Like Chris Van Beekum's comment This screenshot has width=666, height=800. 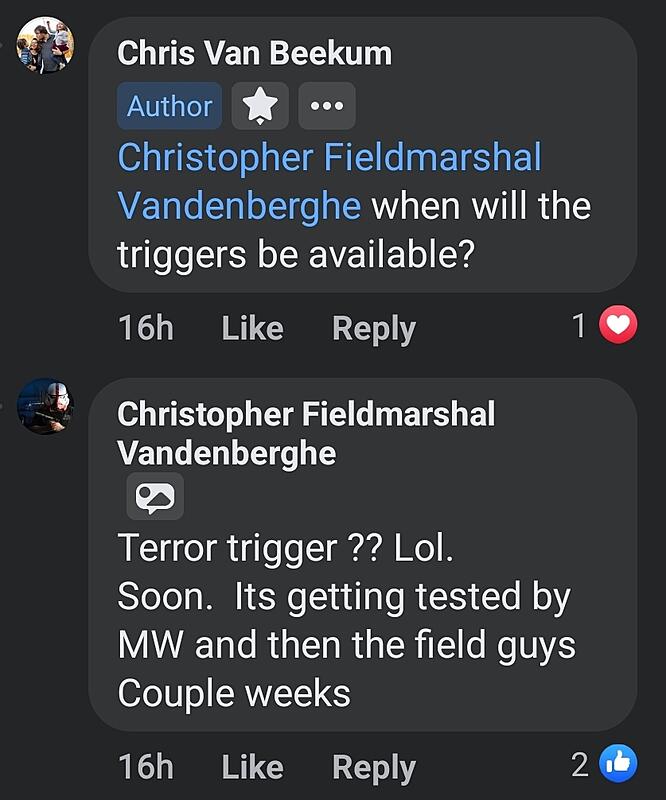pyautogui.click(x=252, y=328)
